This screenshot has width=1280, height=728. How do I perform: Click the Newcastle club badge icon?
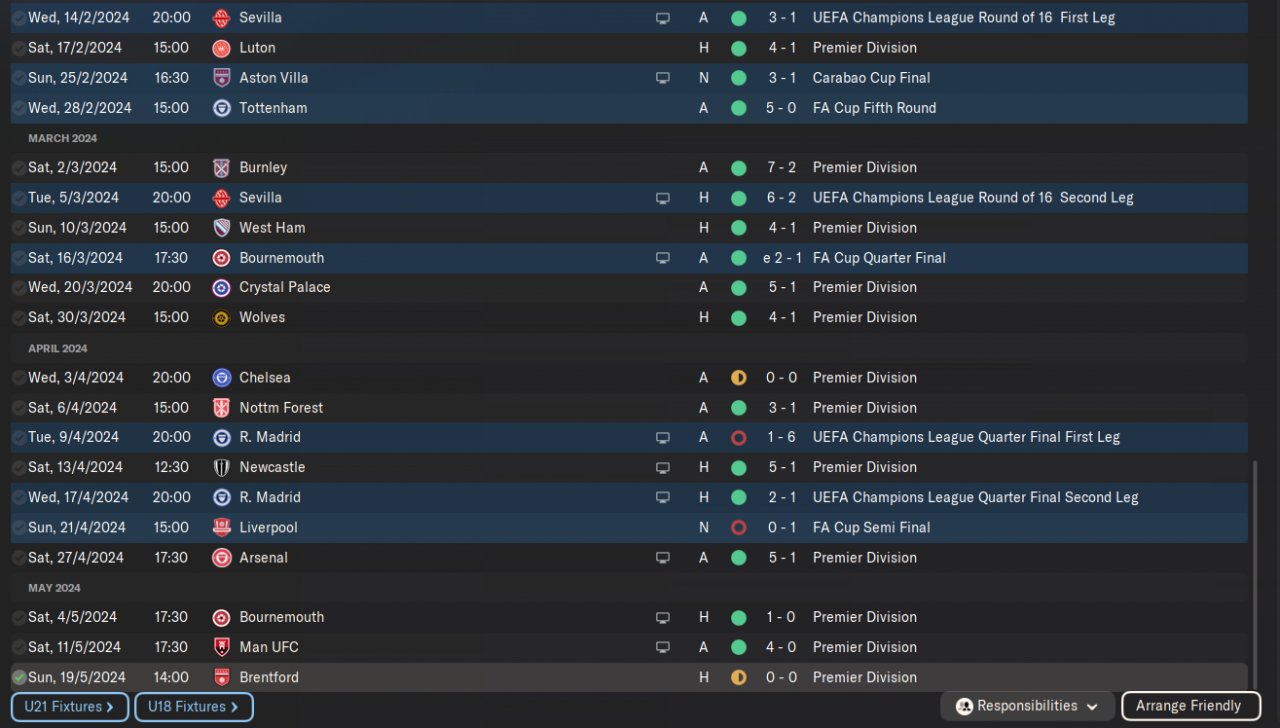point(221,468)
